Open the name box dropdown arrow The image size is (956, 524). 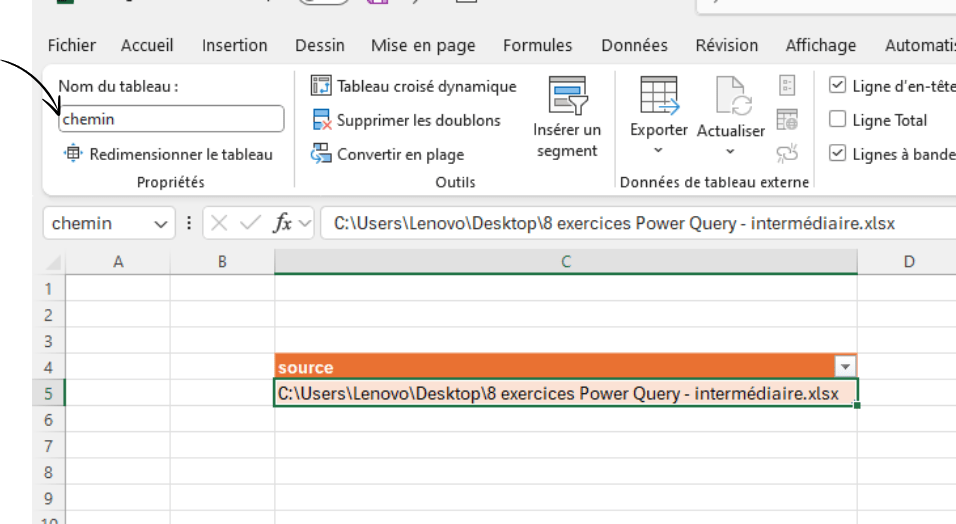(161, 224)
